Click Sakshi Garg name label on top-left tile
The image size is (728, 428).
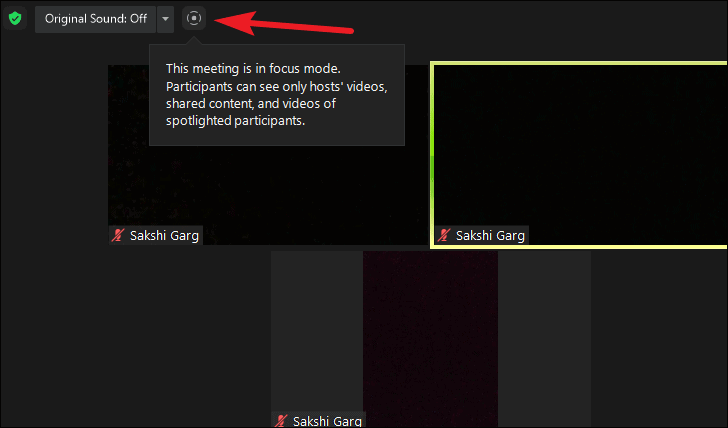[x=164, y=236]
